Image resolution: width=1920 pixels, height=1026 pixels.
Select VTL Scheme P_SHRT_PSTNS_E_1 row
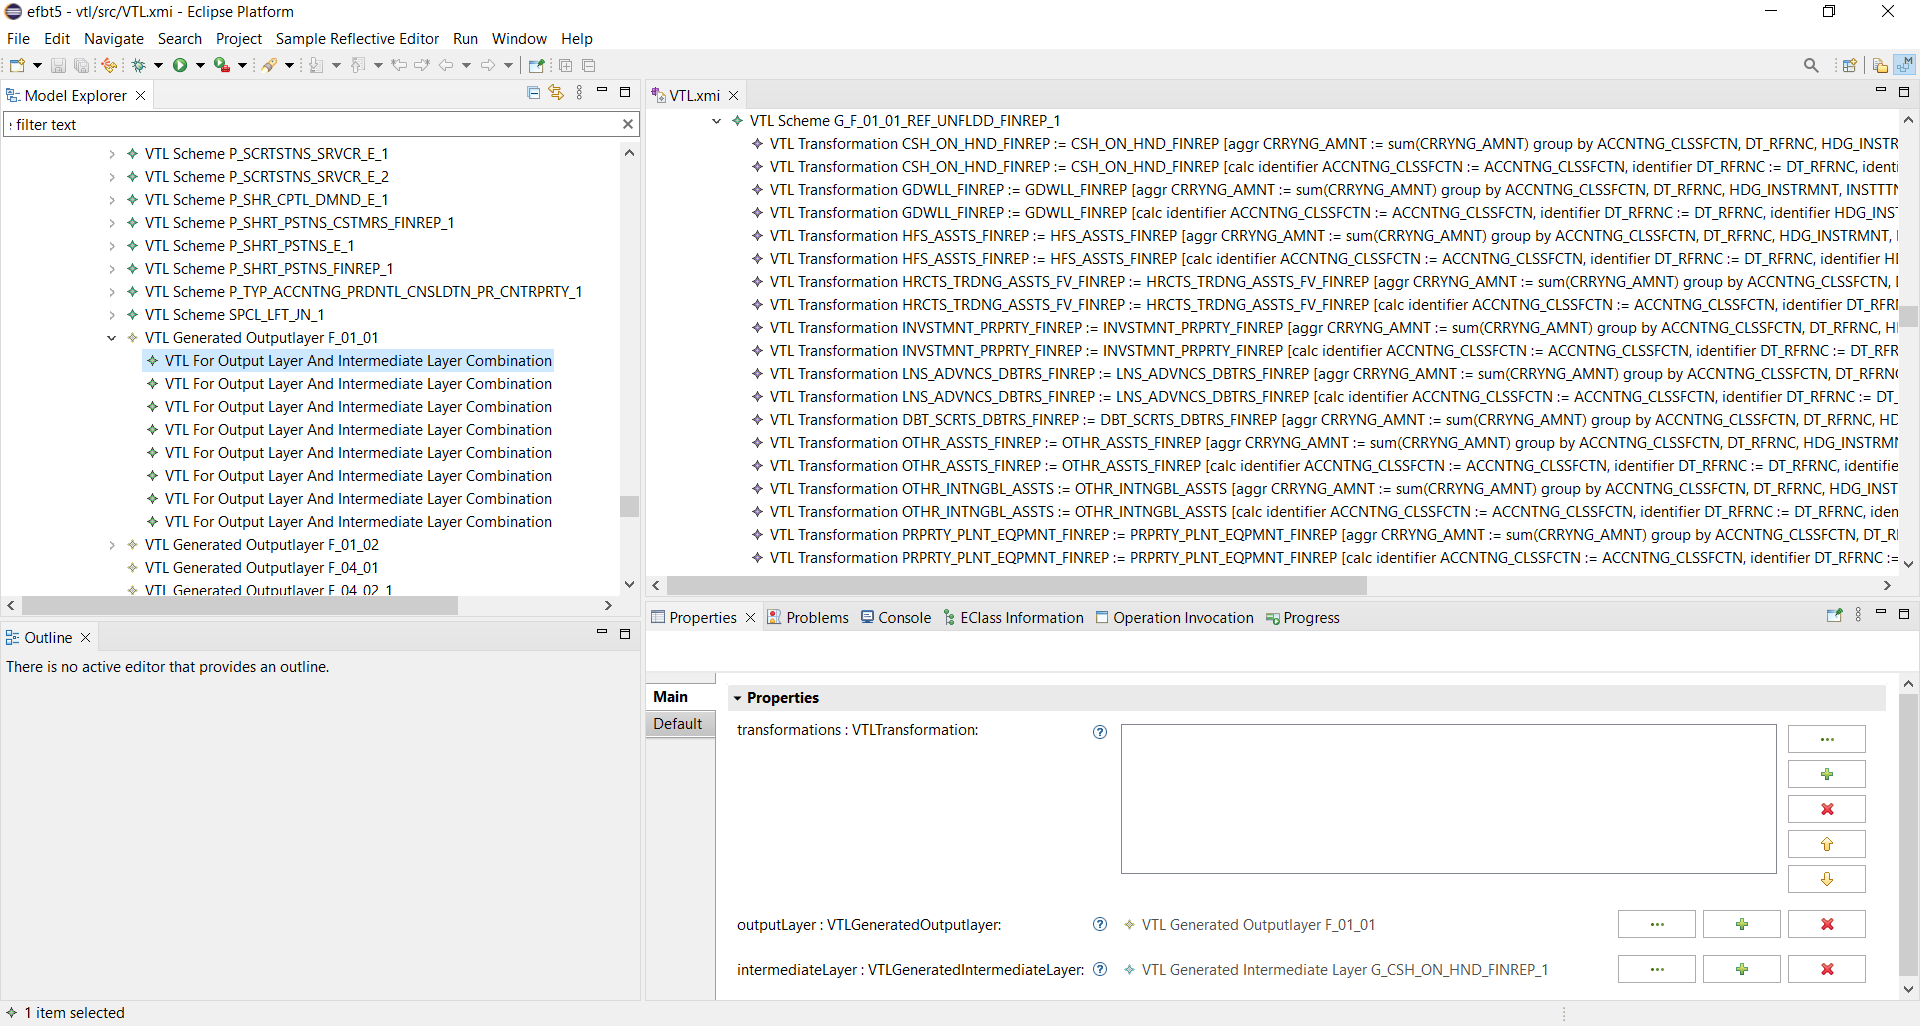point(249,246)
